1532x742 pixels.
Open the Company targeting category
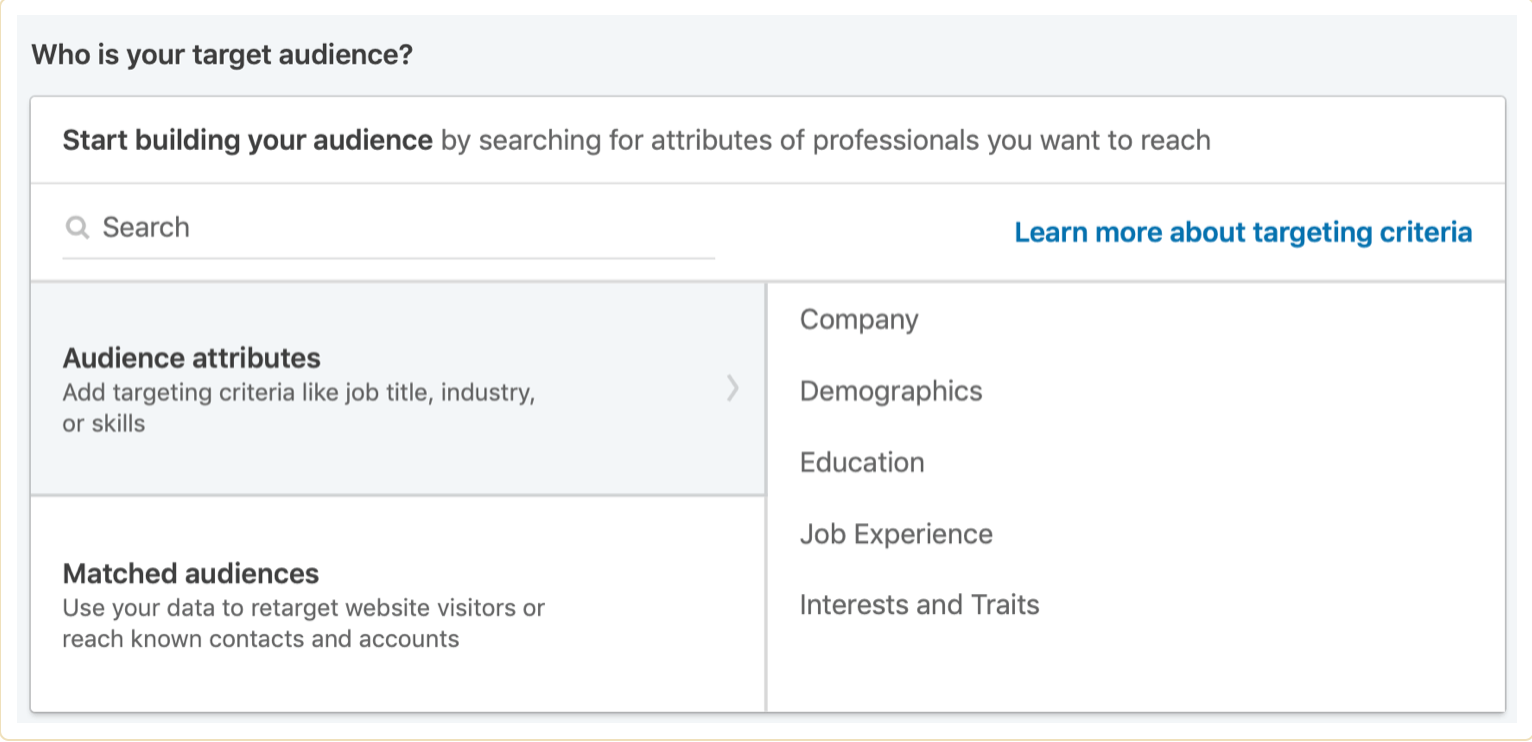pos(859,320)
